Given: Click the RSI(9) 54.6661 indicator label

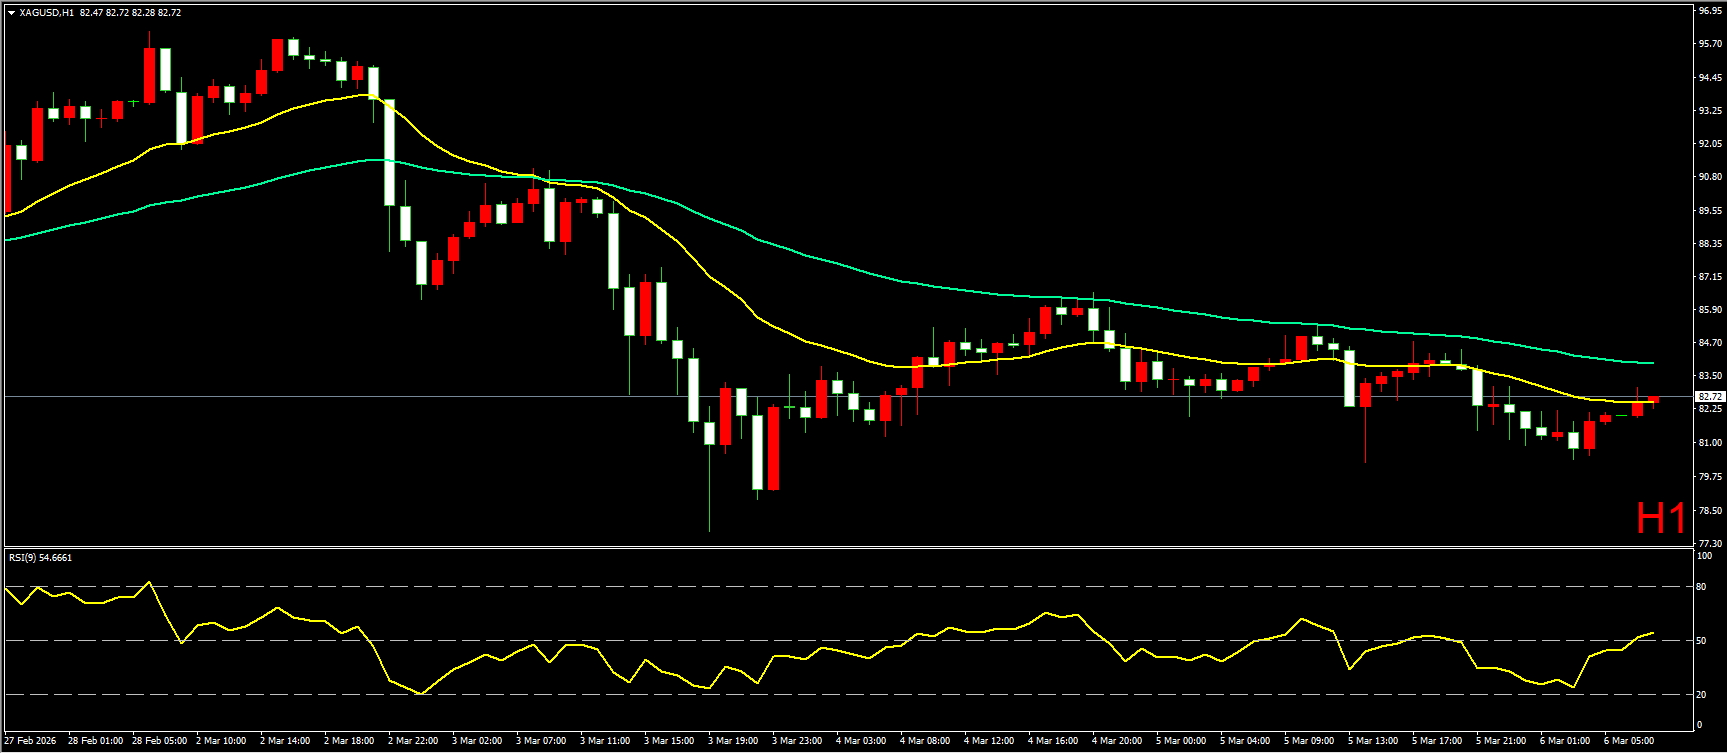Looking at the screenshot, I should tap(40, 558).
